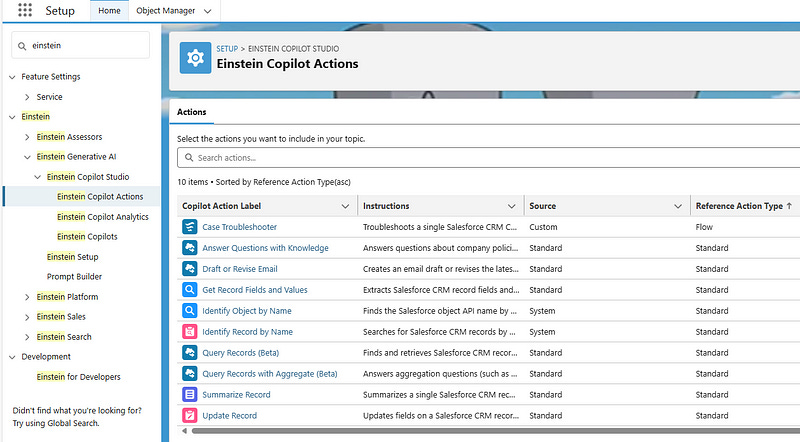The height and width of the screenshot is (442, 800).
Task: Click the Query Records with Aggregate icon
Action: (190, 373)
